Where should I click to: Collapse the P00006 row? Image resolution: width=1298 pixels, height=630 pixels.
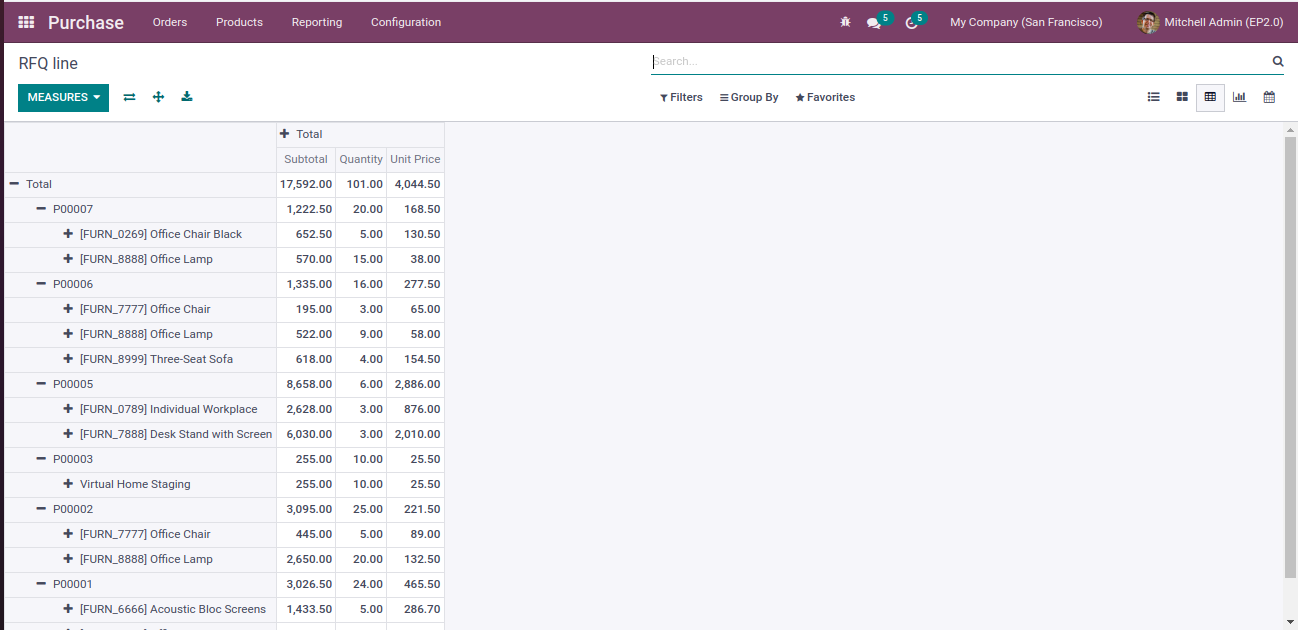point(41,284)
